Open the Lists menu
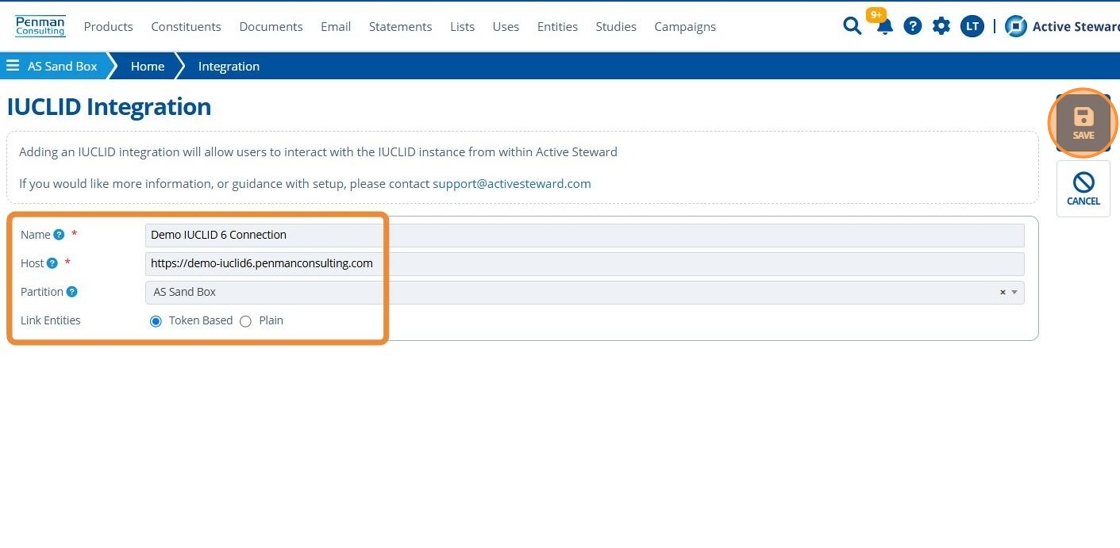The height and width of the screenshot is (548, 1120). (x=462, y=26)
